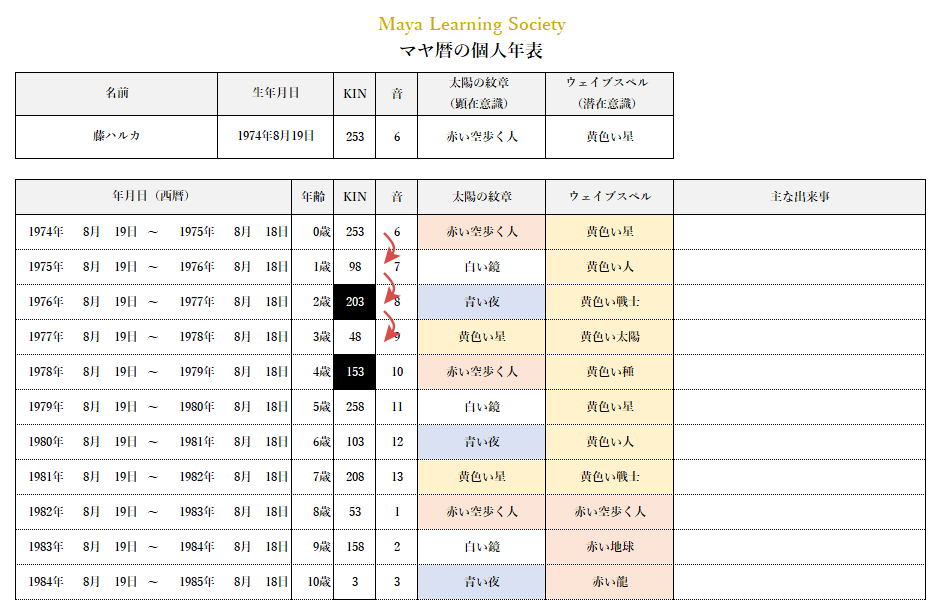Select the 赤い龍 wavespell cell
Image resolution: width=940 pixels, height=600 pixels.
click(609, 581)
